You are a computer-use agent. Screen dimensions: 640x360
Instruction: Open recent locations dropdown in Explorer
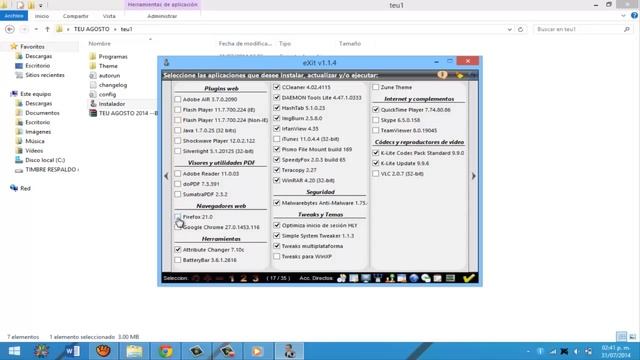click(x=36, y=29)
